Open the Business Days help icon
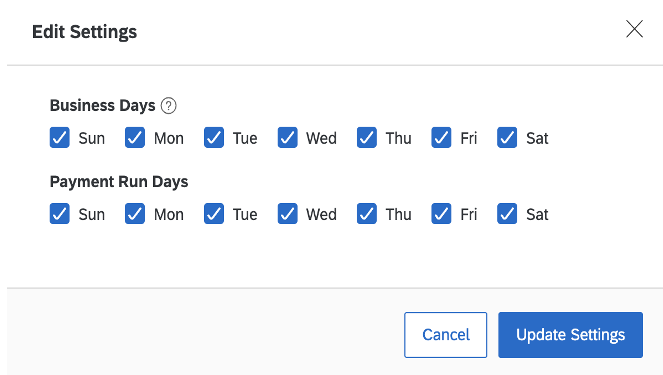The width and height of the screenshot is (663, 375). coord(168,106)
